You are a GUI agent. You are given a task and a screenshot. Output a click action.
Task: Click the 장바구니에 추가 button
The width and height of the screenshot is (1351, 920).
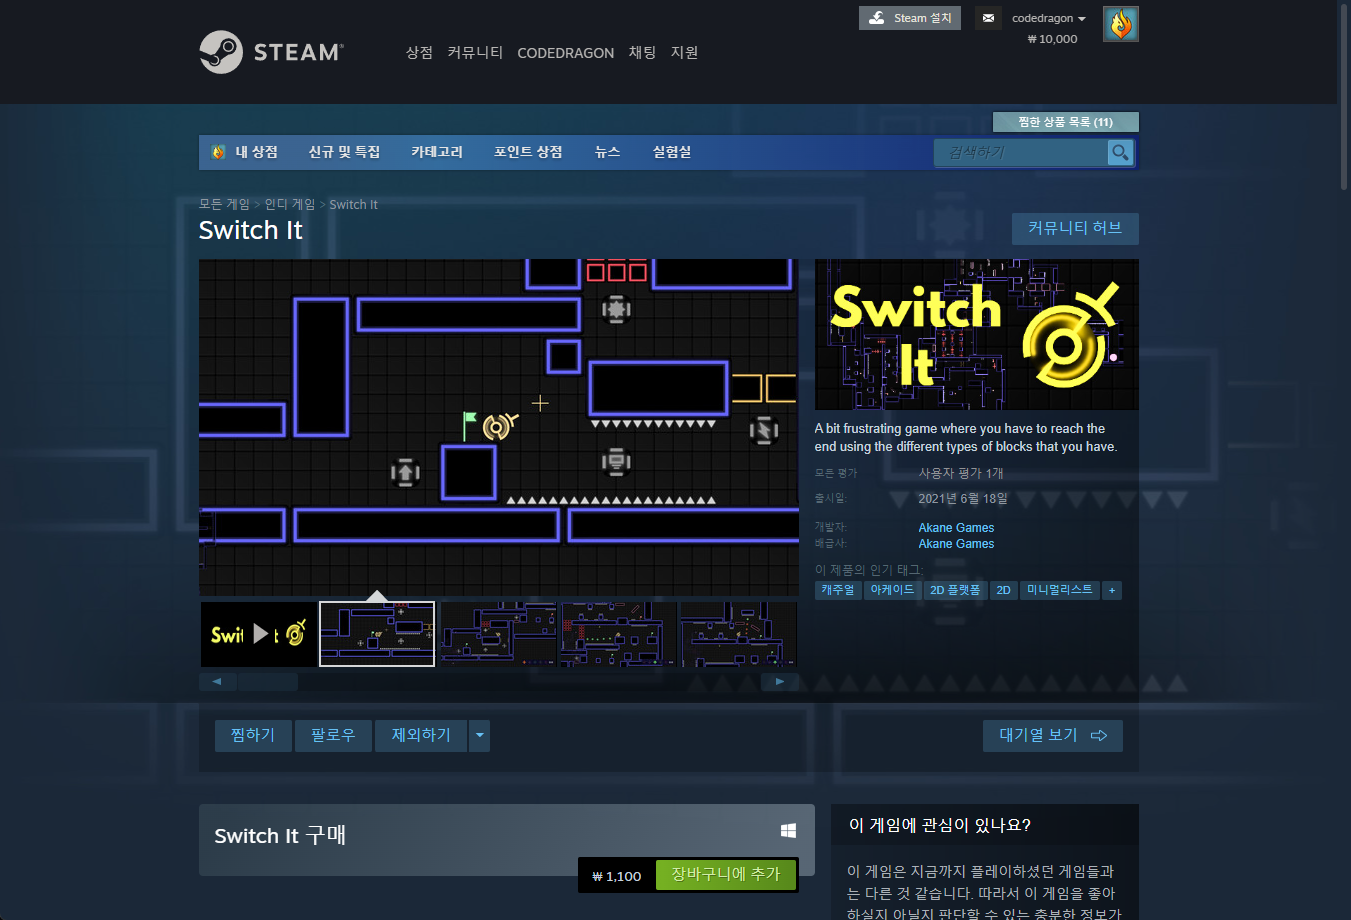[x=726, y=875]
